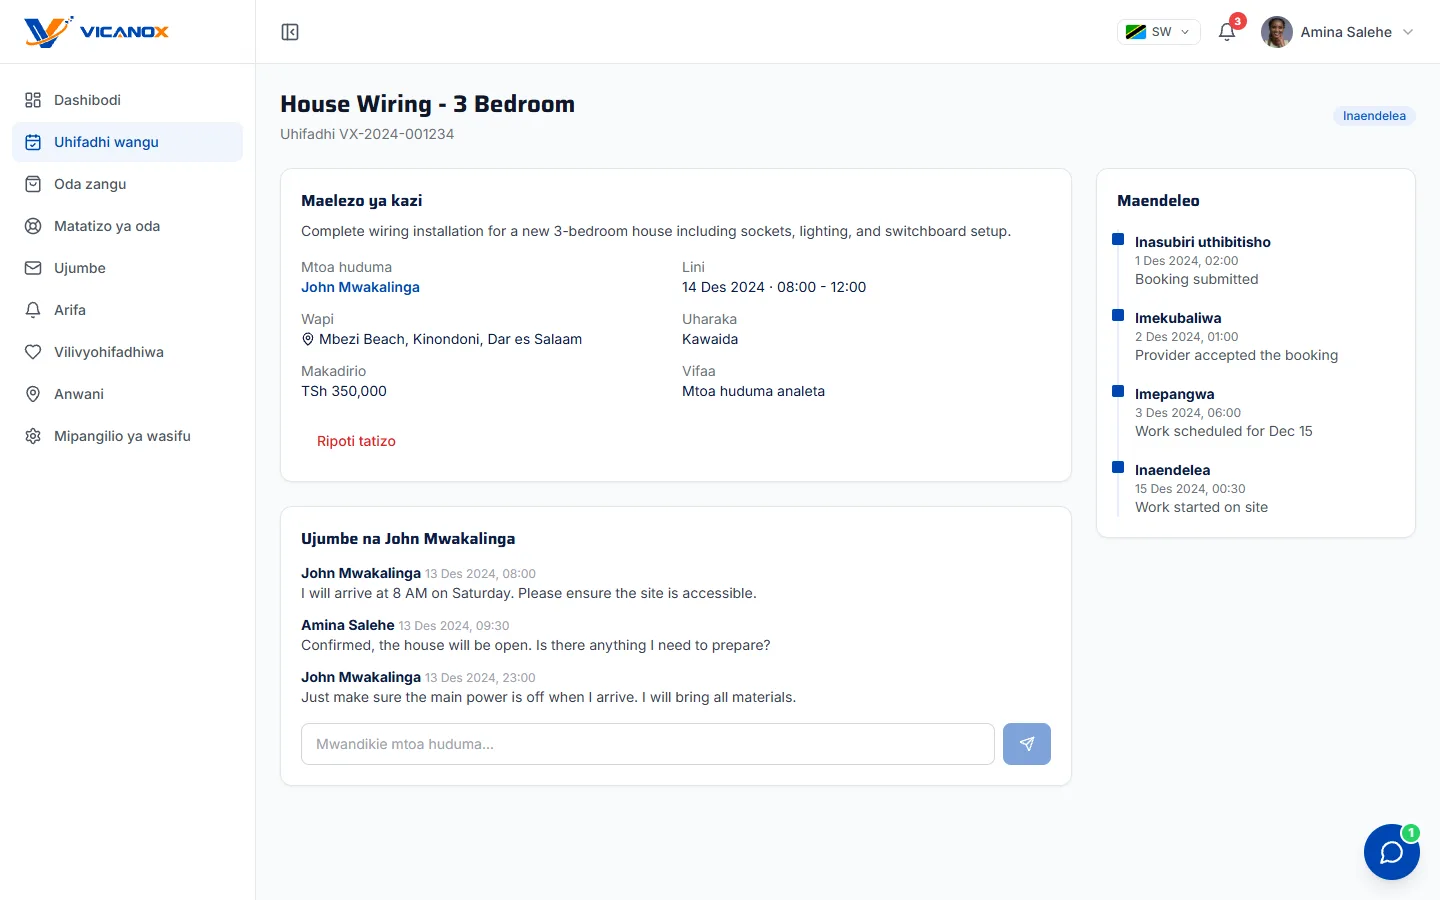
Task: Click the booking number VX-2024-001234
Action: 397,134
